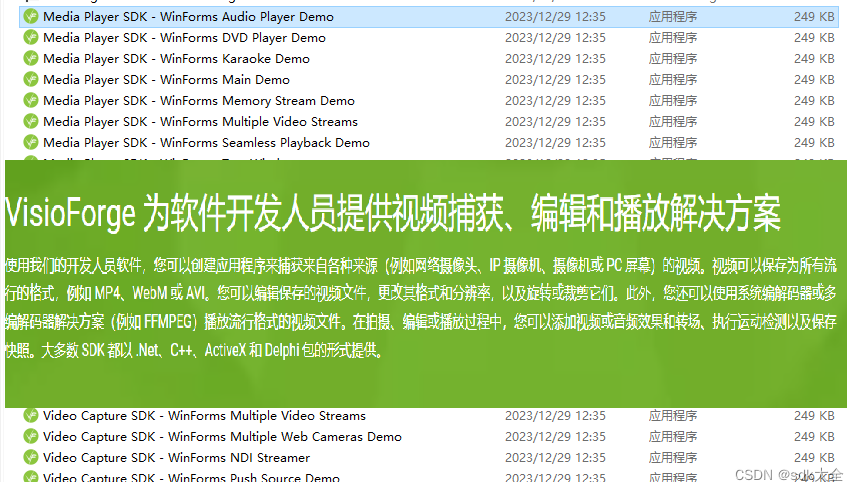Viewport: 859px width, 491px height.
Task: Click the WinForms NDI Streamer file icon
Action: [x=31, y=458]
